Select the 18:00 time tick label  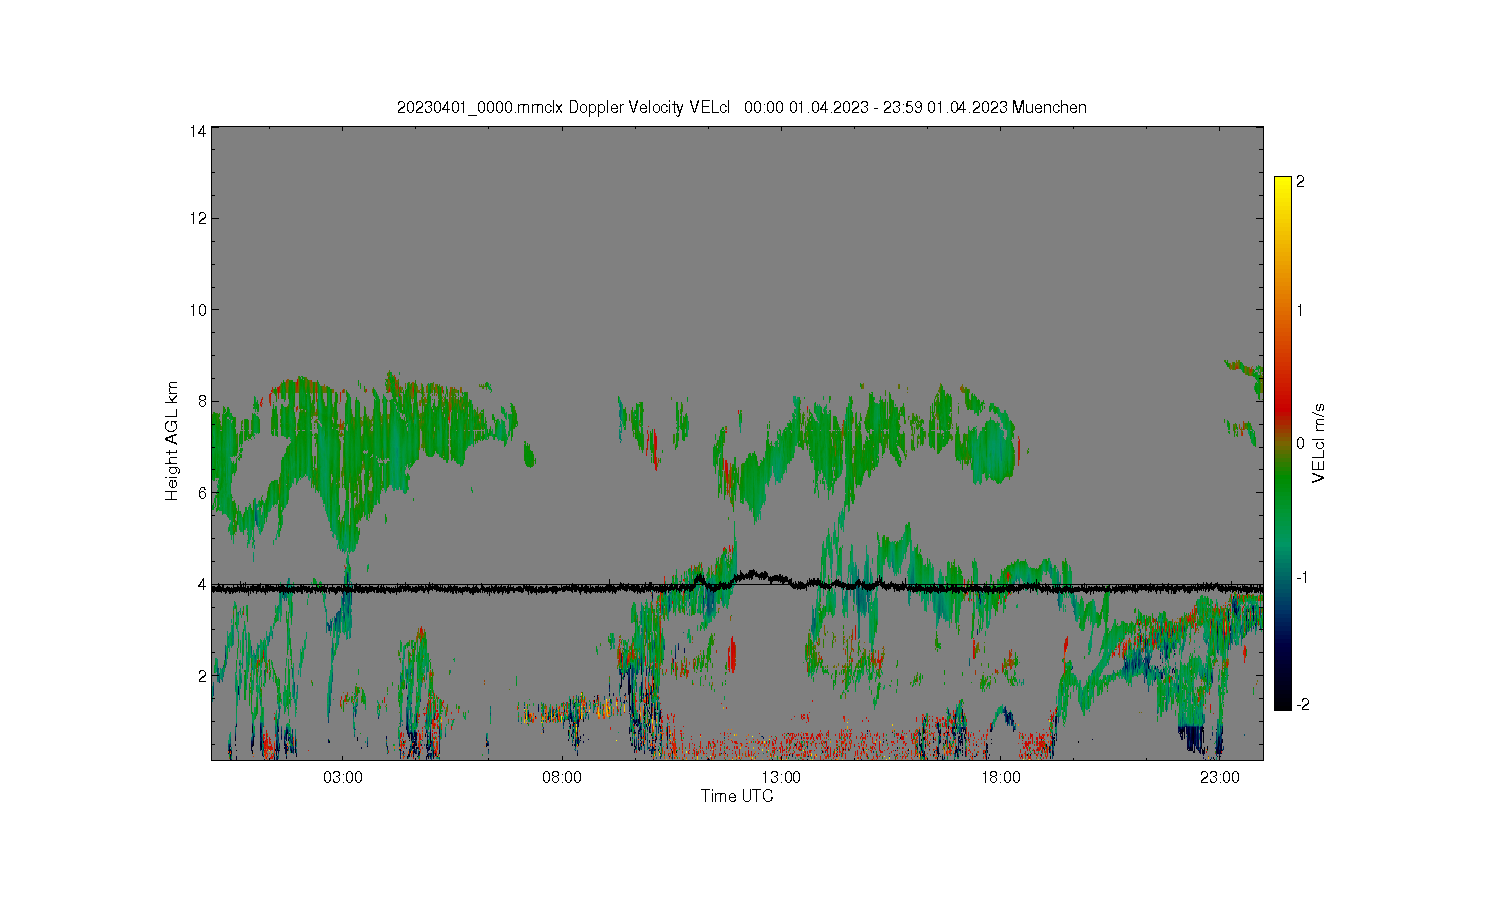point(1000,778)
